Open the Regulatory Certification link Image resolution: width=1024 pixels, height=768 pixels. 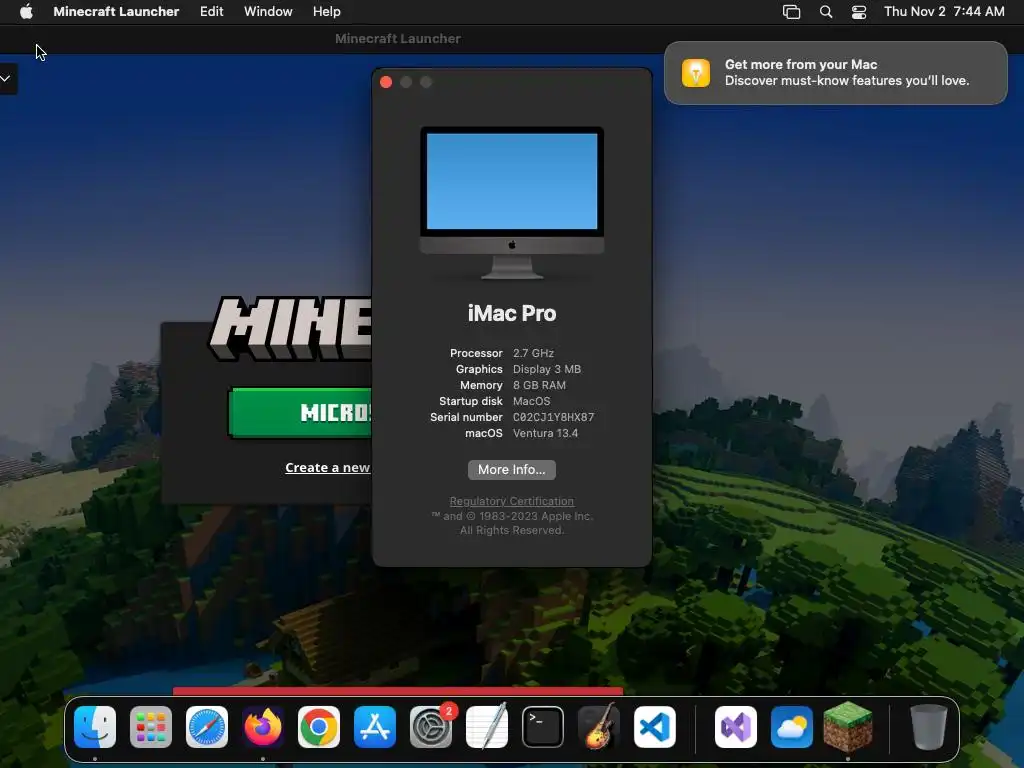point(512,501)
